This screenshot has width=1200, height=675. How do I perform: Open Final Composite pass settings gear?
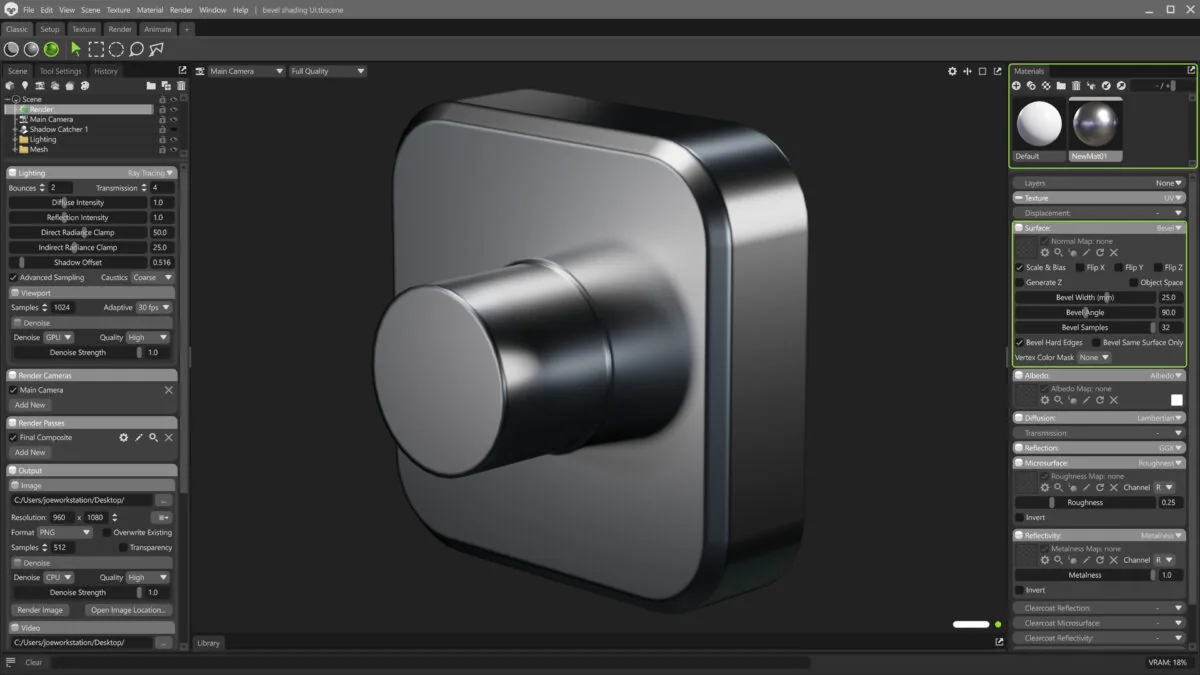(x=124, y=438)
